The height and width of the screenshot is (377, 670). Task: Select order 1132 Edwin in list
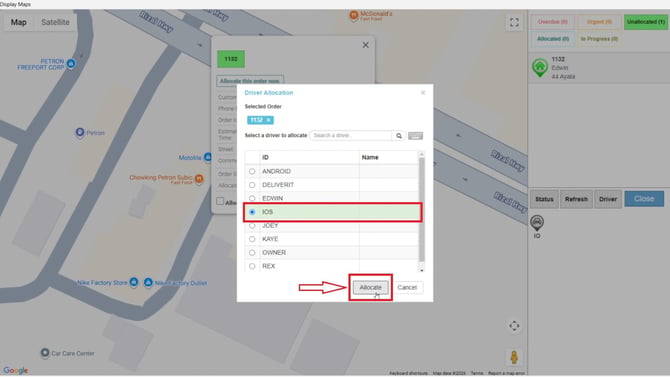click(599, 68)
